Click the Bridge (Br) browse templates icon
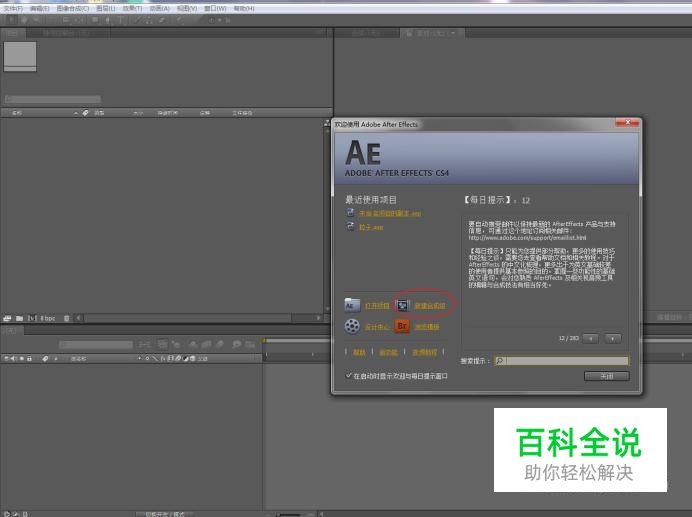Image resolution: width=692 pixels, height=517 pixels. click(x=402, y=326)
